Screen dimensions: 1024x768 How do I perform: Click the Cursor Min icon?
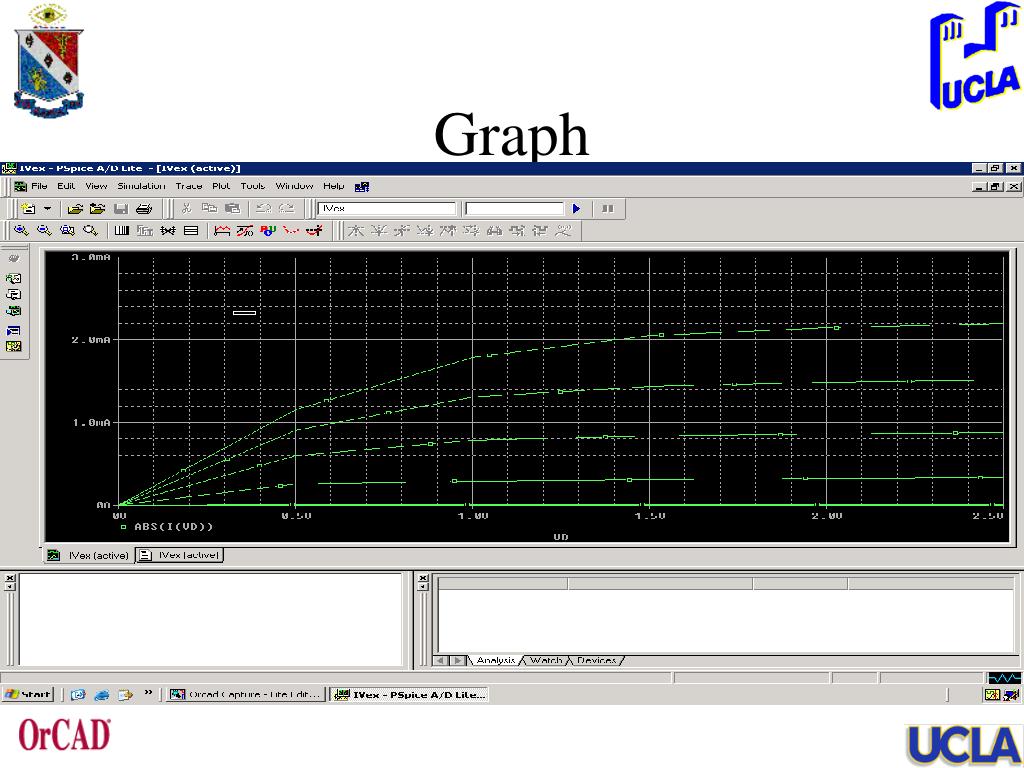424,230
